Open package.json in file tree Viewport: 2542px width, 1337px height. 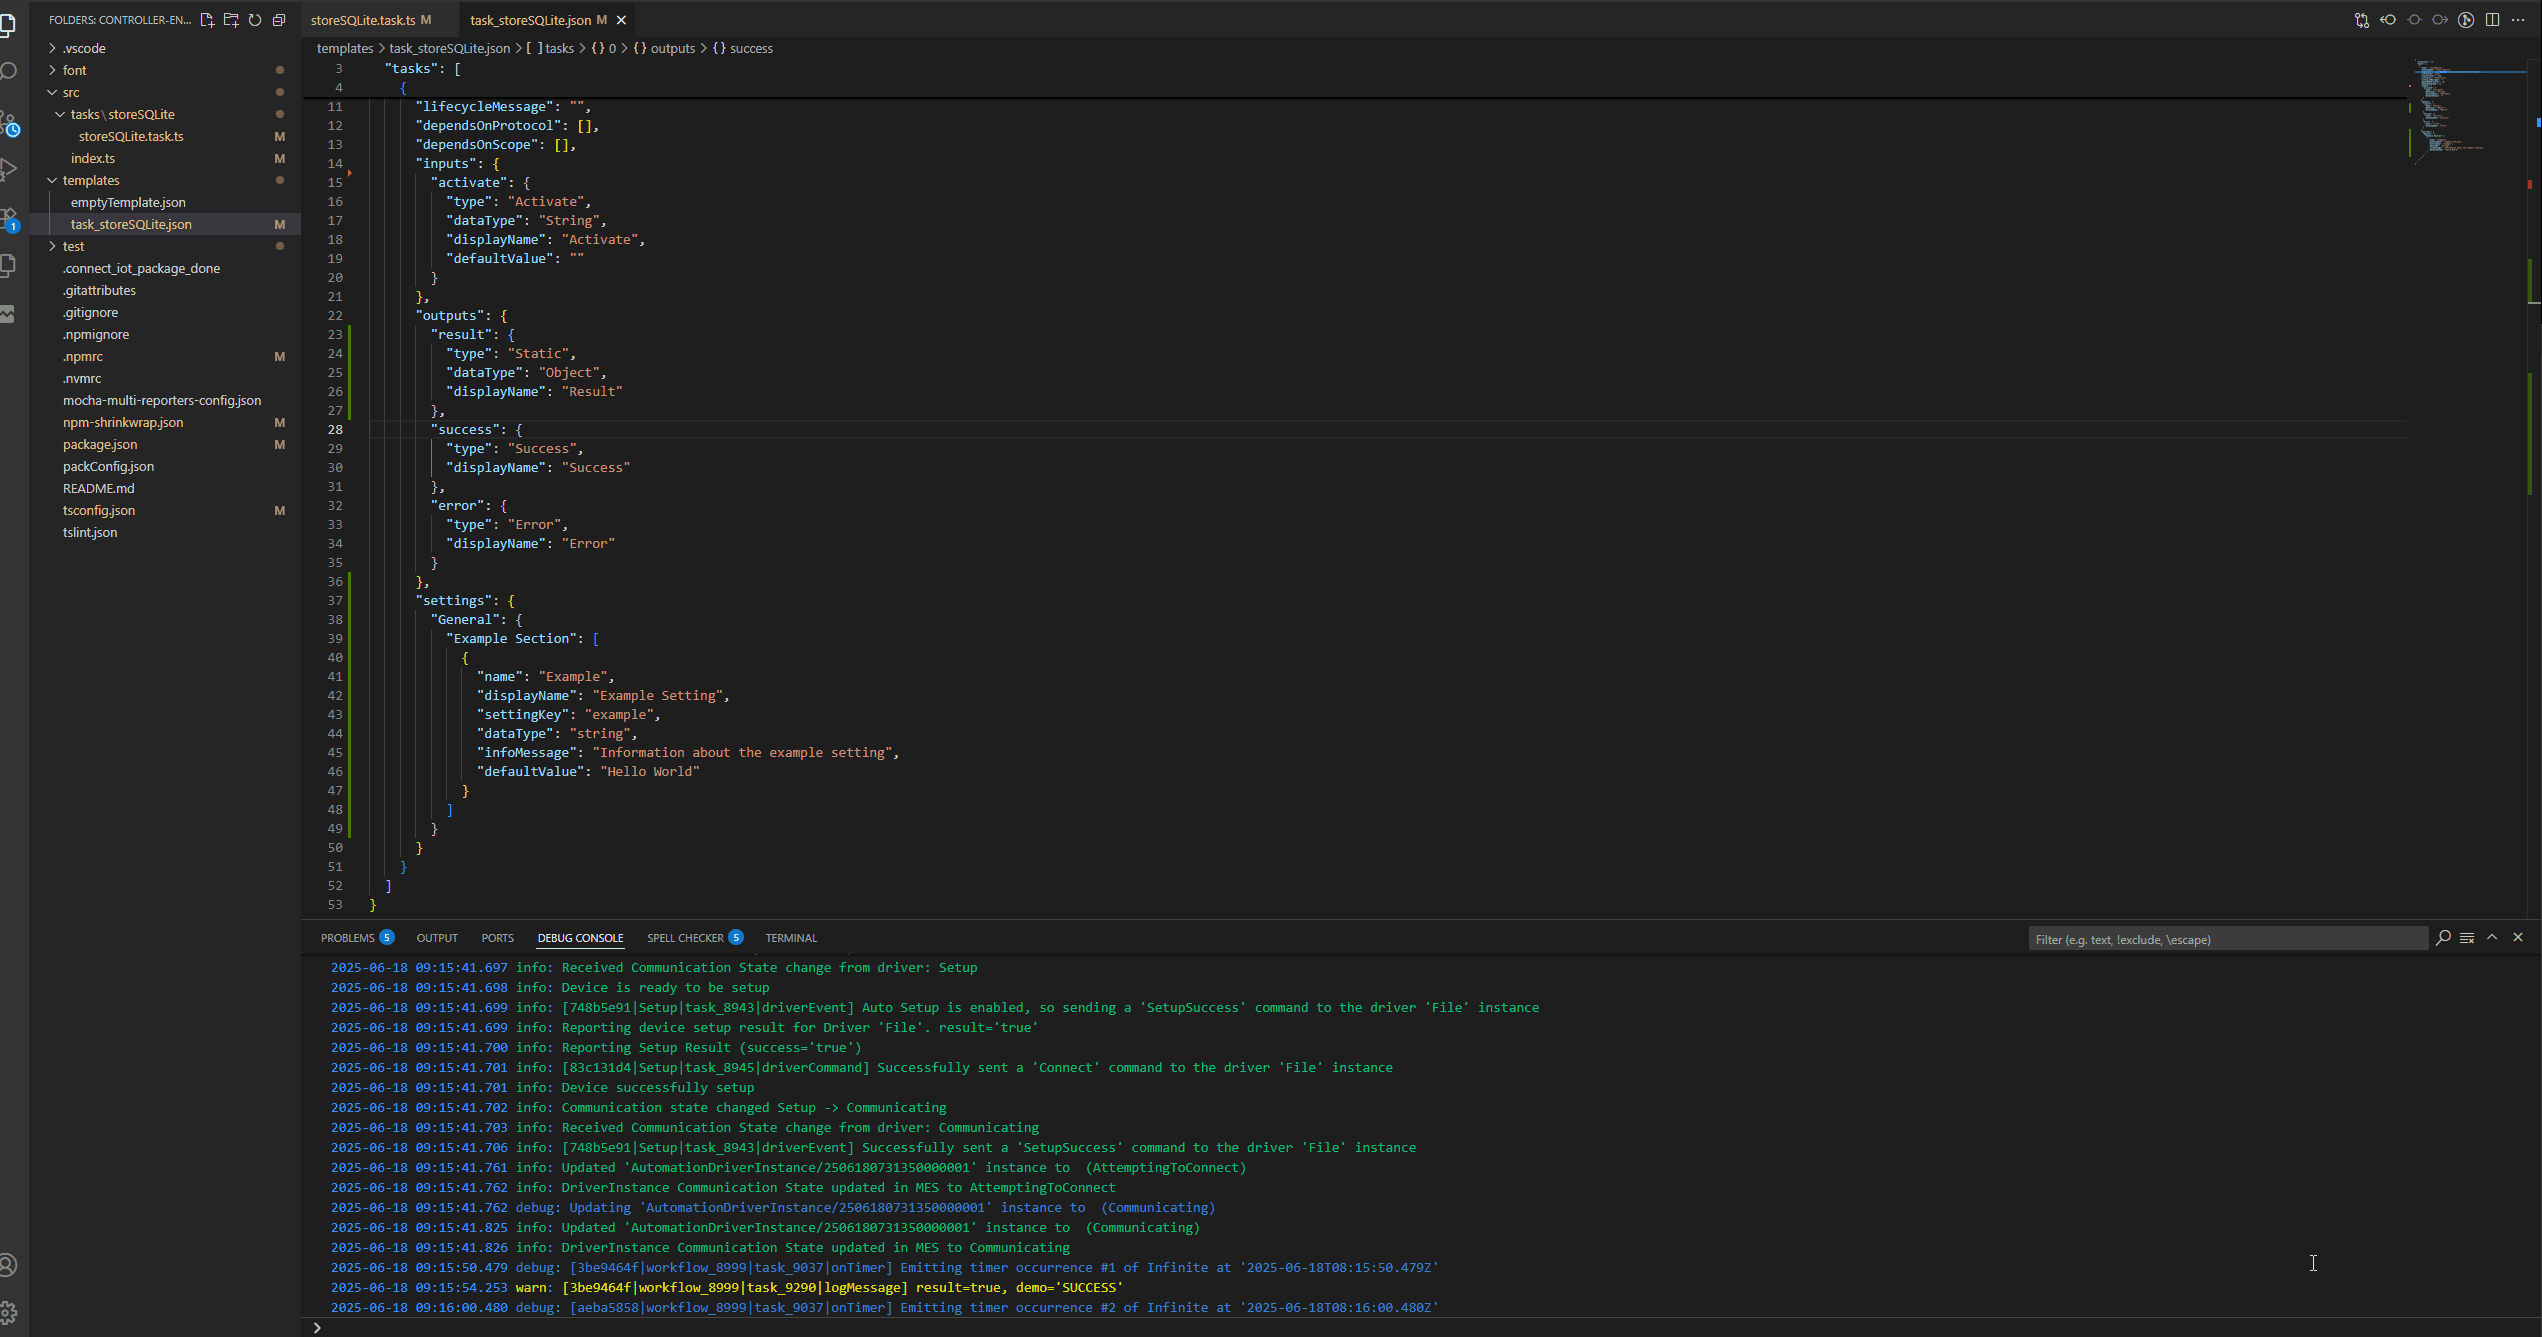(100, 444)
